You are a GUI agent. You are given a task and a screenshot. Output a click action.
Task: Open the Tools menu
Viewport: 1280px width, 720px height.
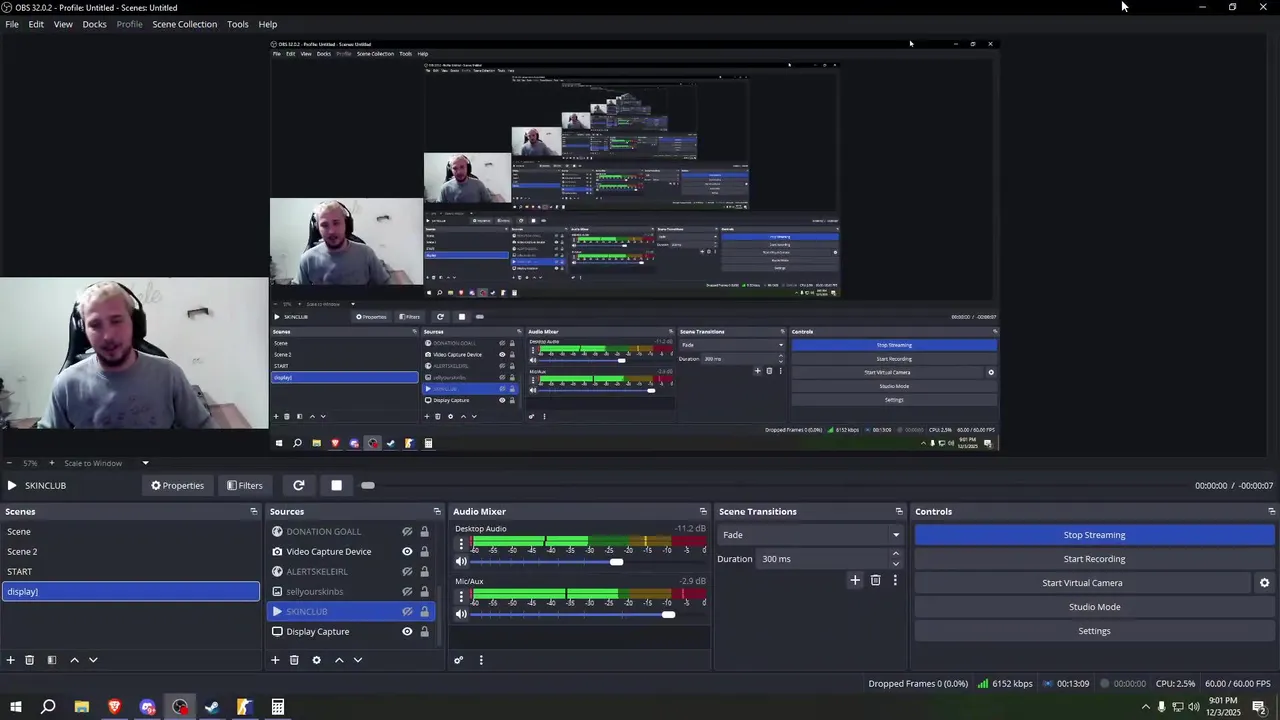(x=238, y=24)
